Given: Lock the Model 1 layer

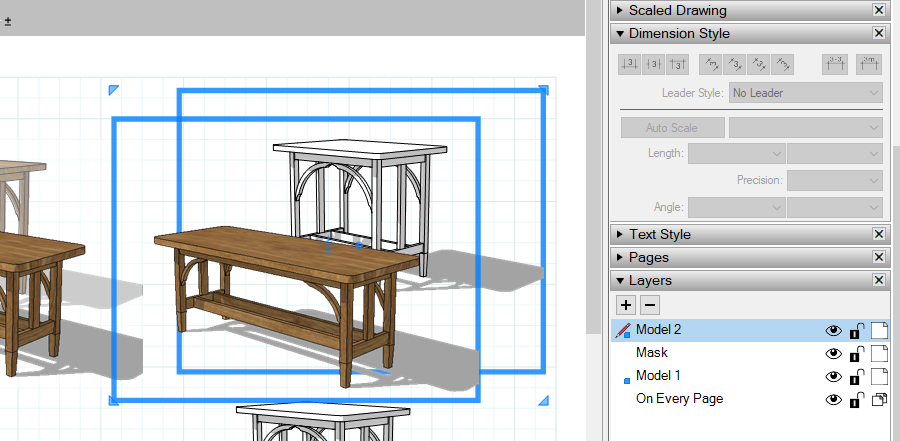Looking at the screenshot, I should coord(857,377).
